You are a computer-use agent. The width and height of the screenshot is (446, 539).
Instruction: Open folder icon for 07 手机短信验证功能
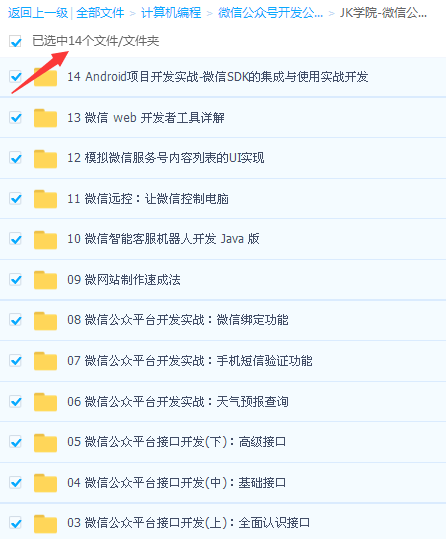pos(45,361)
